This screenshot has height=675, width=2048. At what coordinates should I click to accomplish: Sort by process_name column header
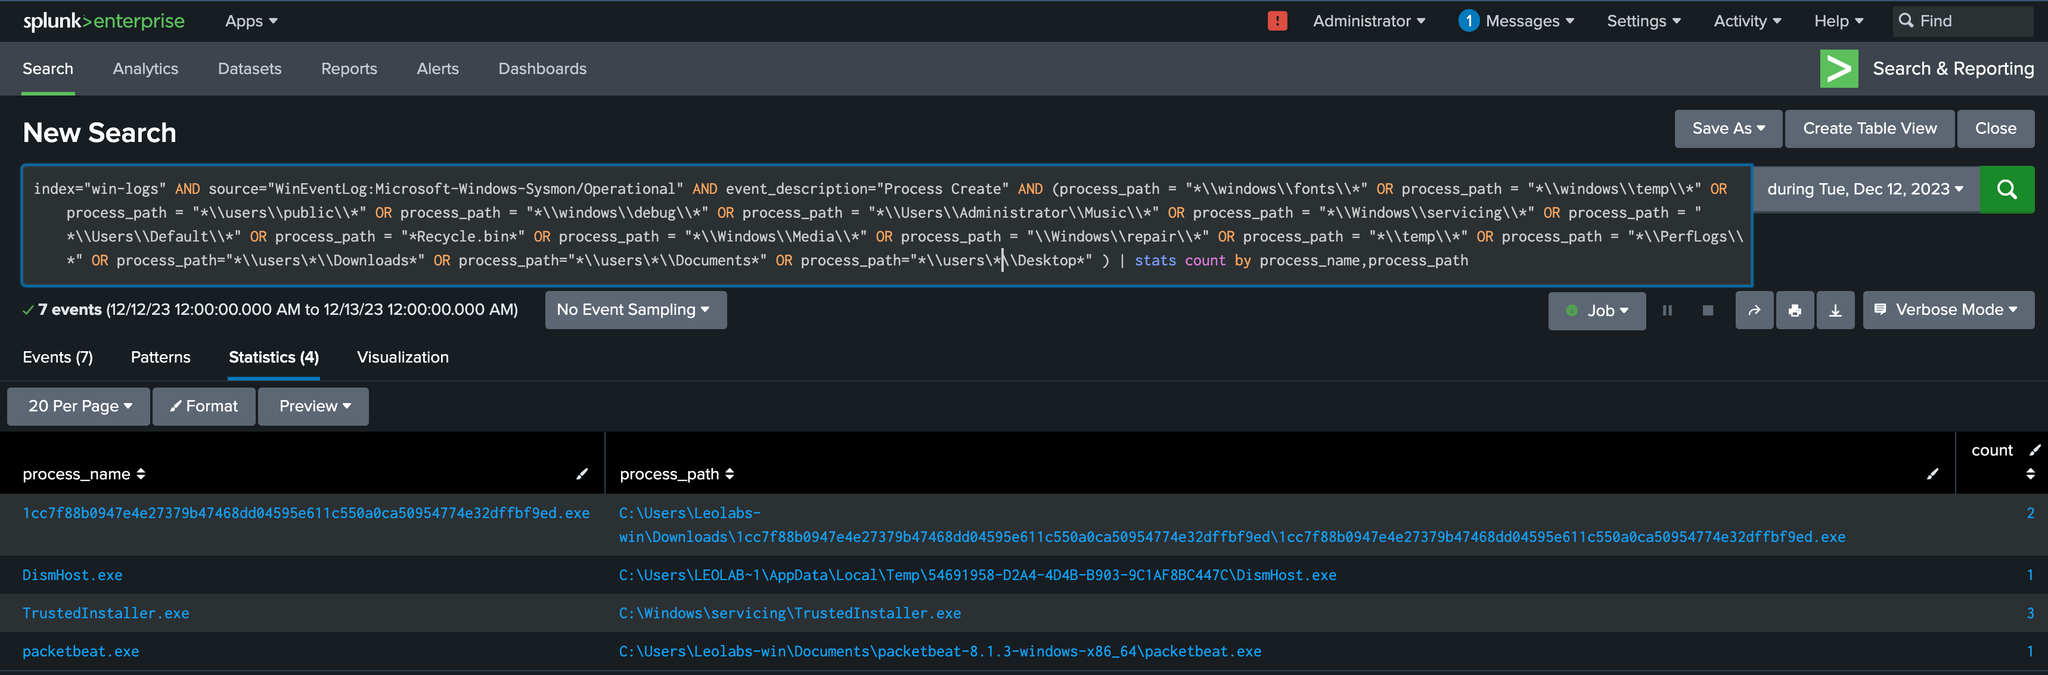(x=84, y=474)
